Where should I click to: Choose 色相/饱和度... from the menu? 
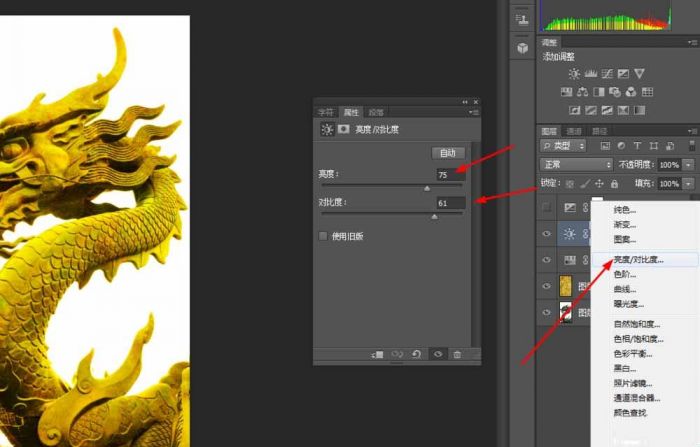pos(638,339)
